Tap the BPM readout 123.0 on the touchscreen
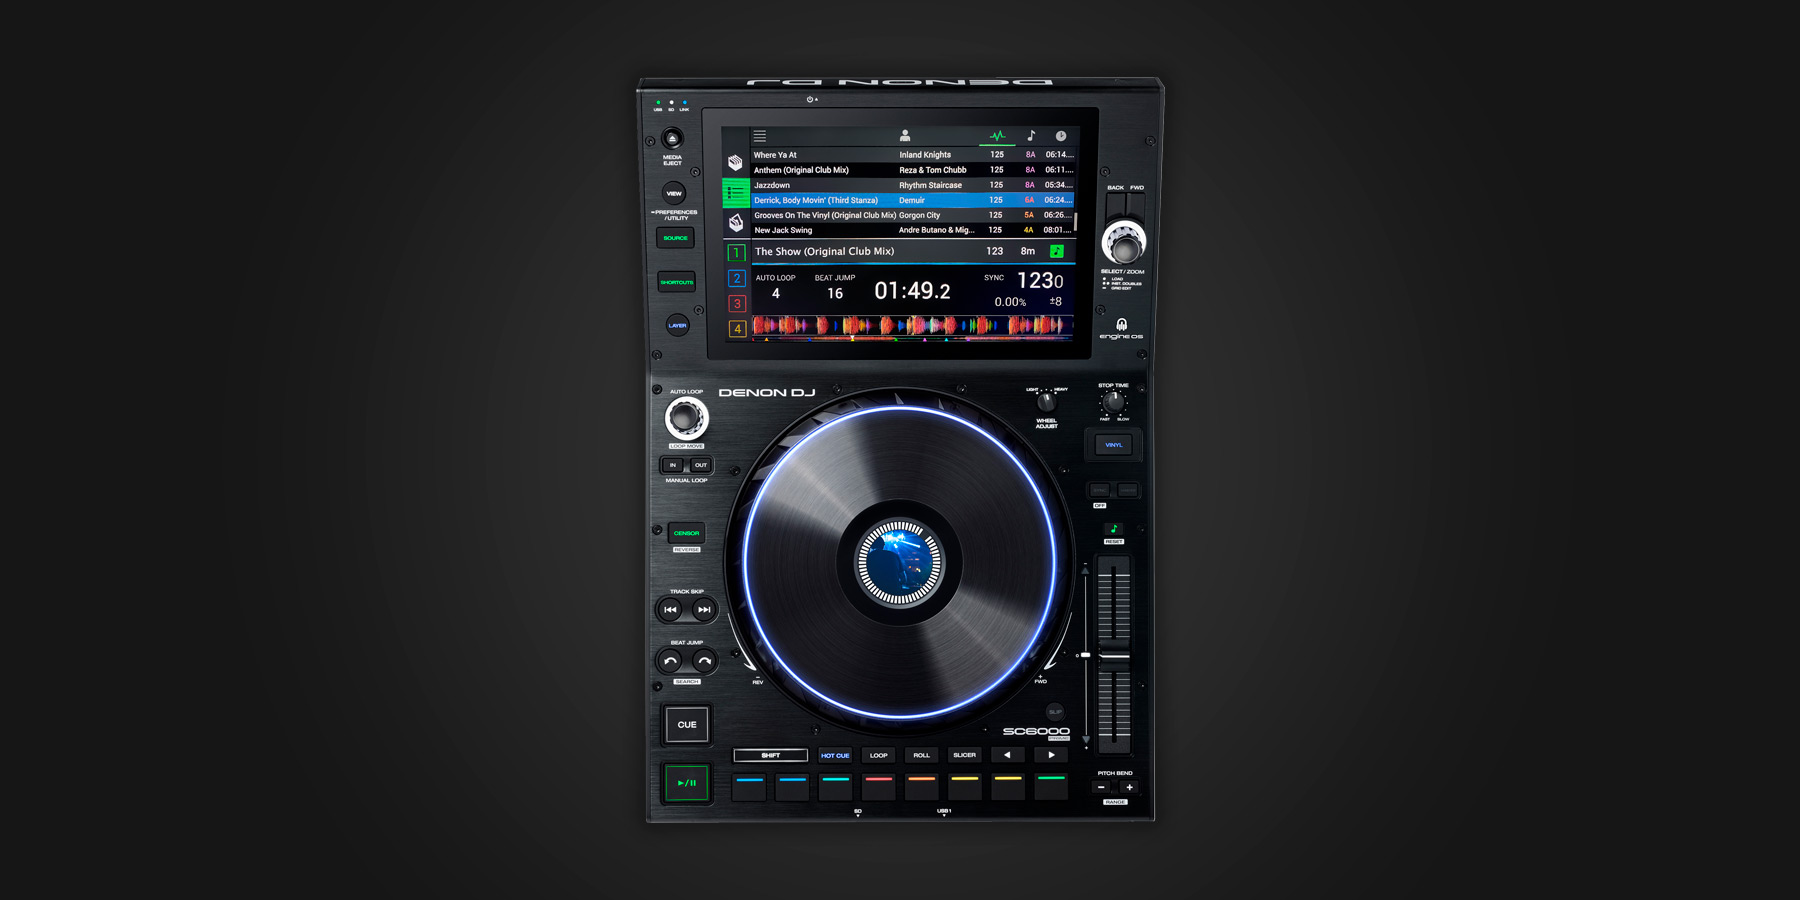The image size is (1800, 900). pyautogui.click(x=1040, y=281)
